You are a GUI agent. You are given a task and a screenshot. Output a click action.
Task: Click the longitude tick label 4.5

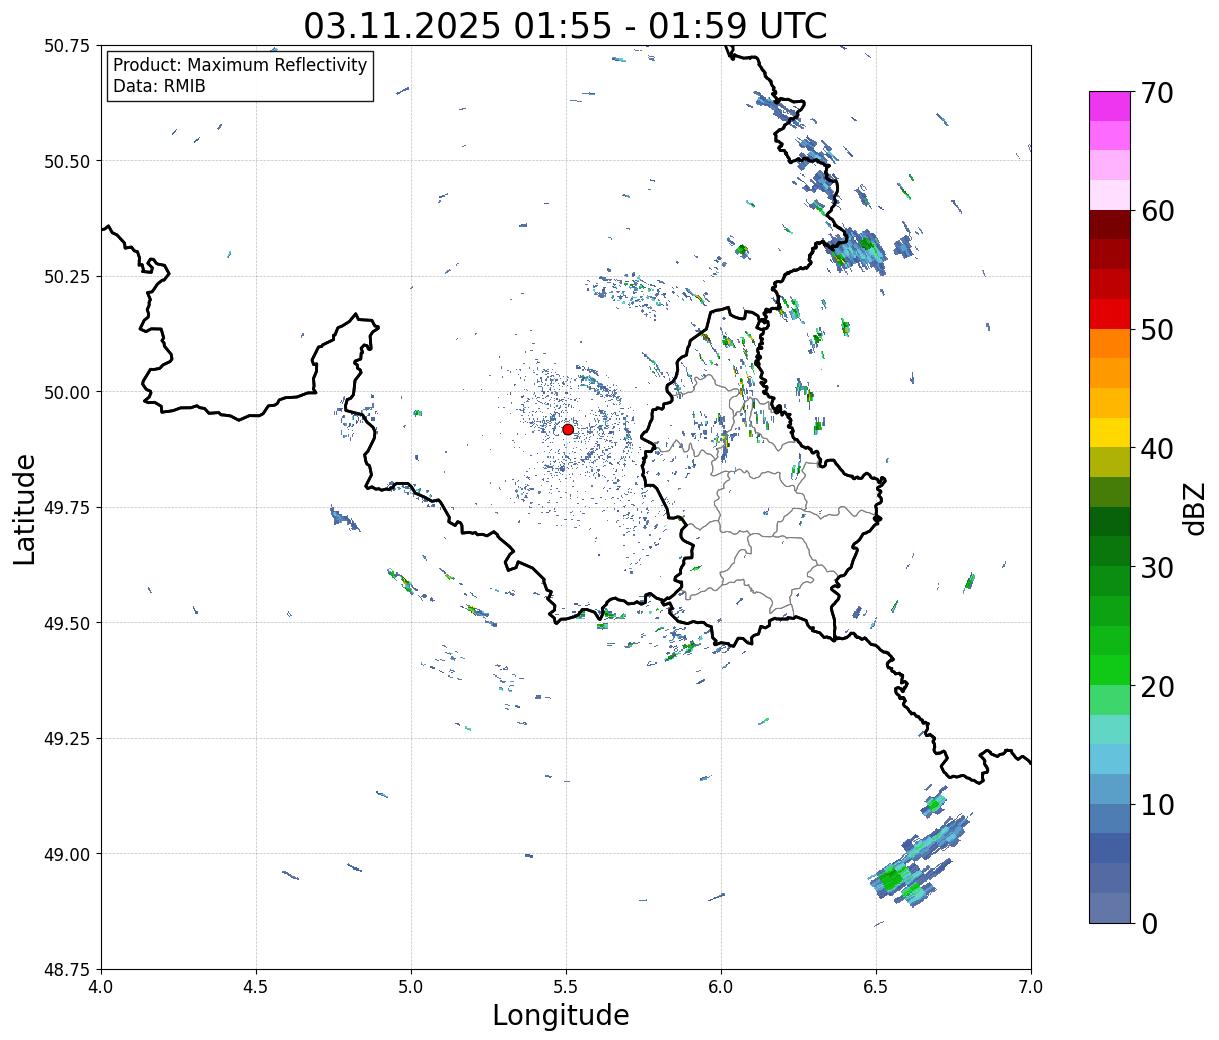click(x=256, y=987)
